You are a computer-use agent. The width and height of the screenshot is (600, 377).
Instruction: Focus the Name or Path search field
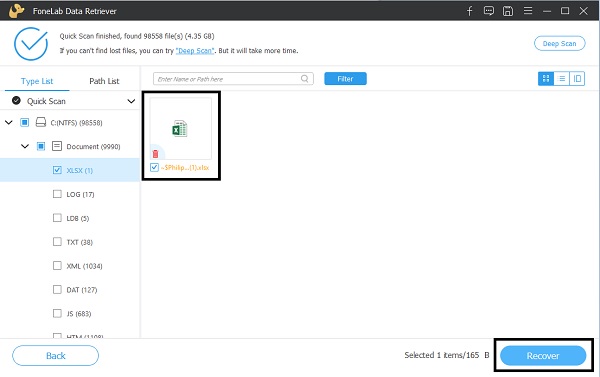[233, 79]
